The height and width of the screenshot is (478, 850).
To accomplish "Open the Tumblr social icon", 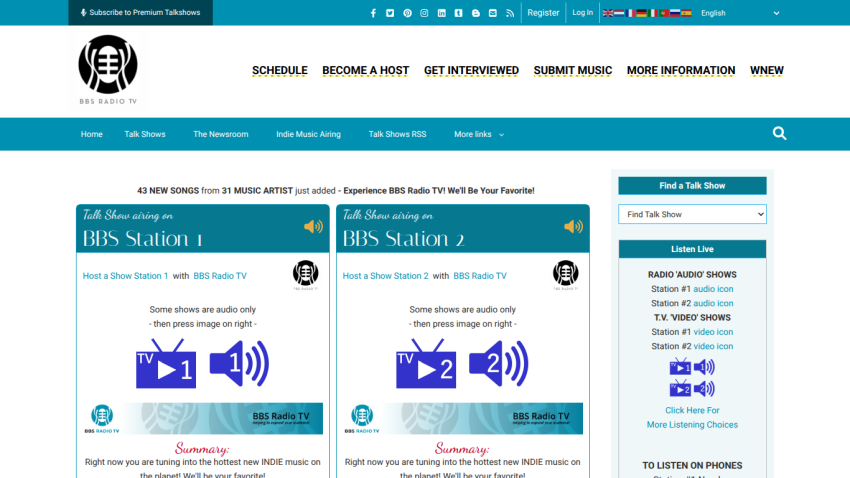I will point(459,13).
